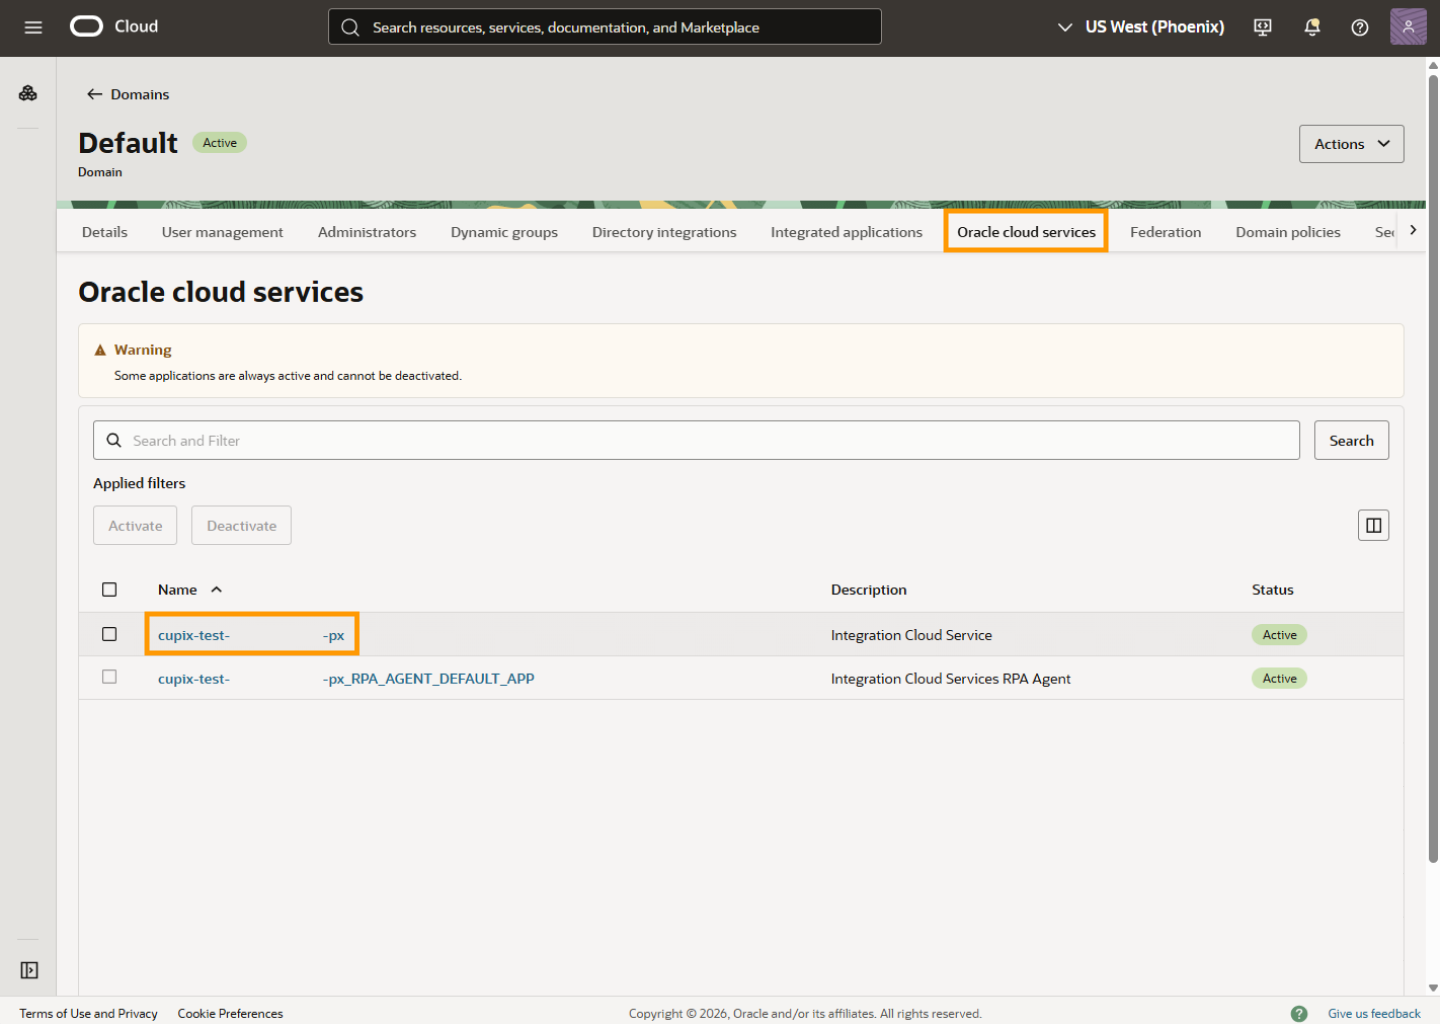Open the Directory integrations tab
The height and width of the screenshot is (1024, 1440).
coord(664,232)
